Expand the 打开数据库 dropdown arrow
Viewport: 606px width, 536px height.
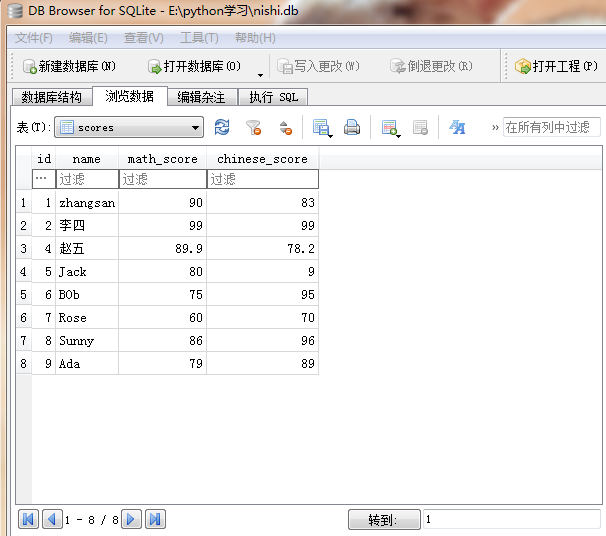coord(260,75)
